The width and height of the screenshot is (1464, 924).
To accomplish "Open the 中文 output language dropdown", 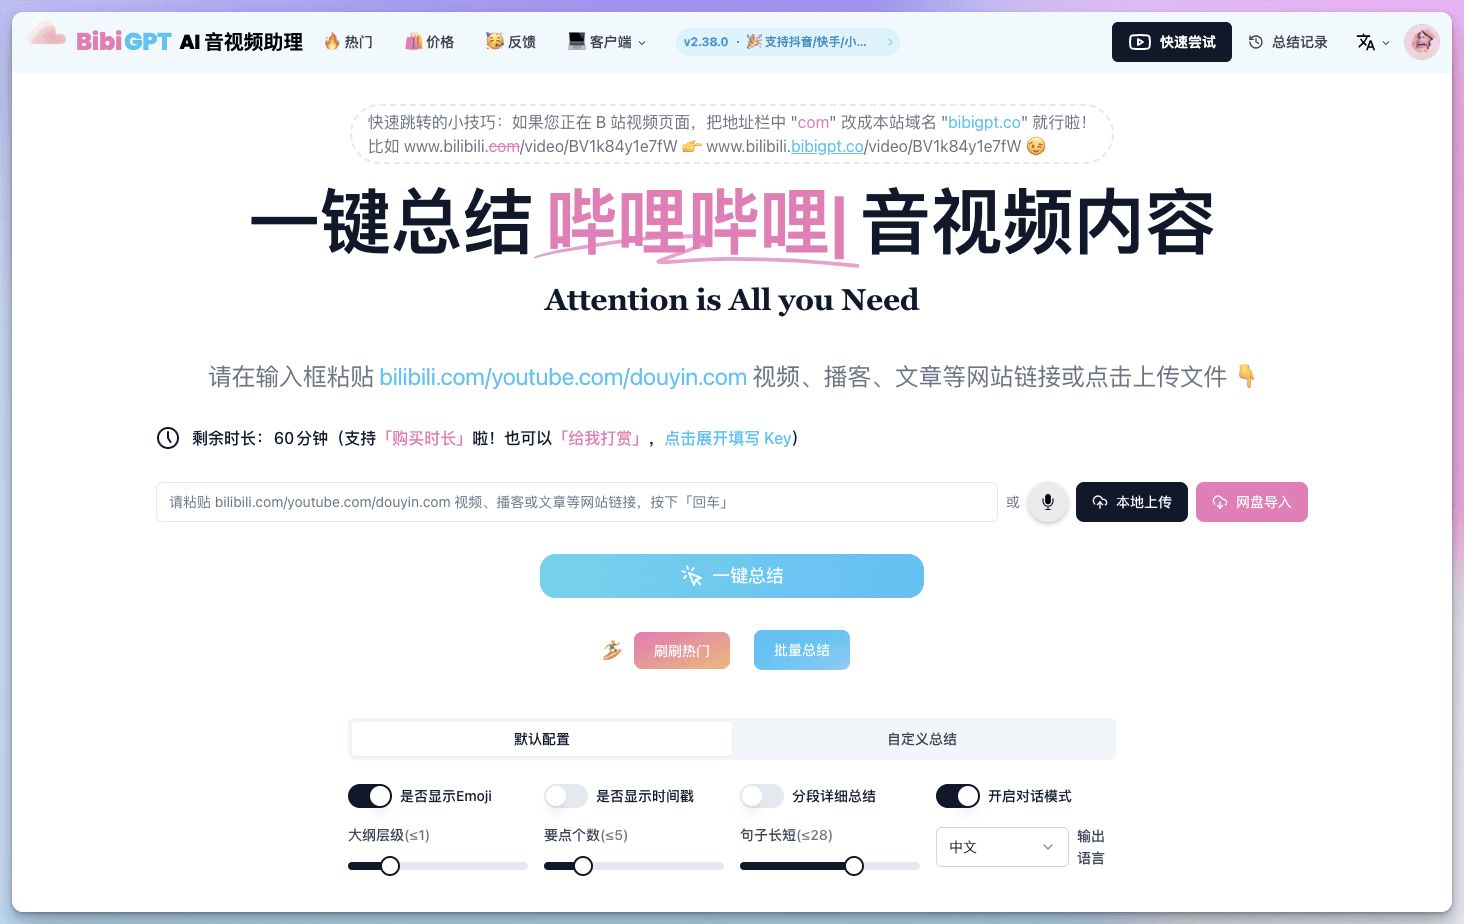I will click(1002, 847).
